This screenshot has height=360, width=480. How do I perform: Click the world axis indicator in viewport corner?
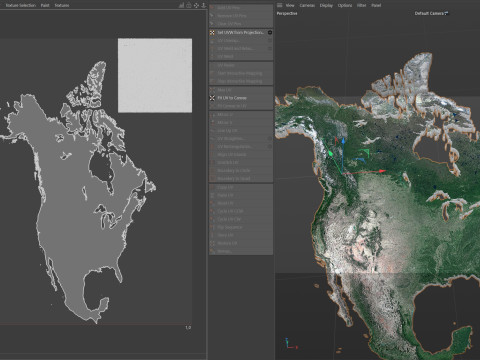pyautogui.click(x=290, y=344)
